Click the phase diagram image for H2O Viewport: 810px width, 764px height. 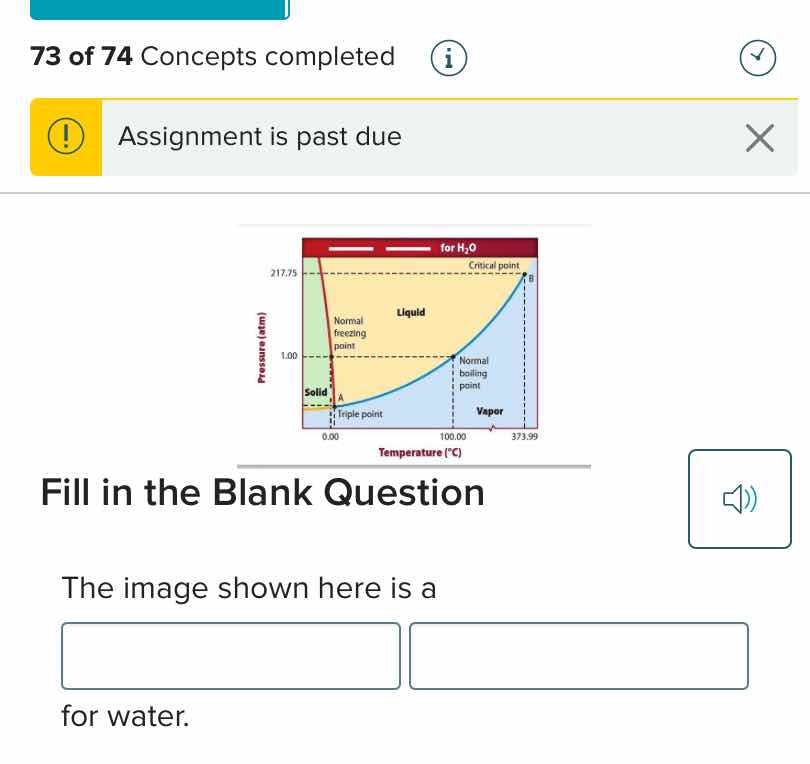tap(413, 340)
